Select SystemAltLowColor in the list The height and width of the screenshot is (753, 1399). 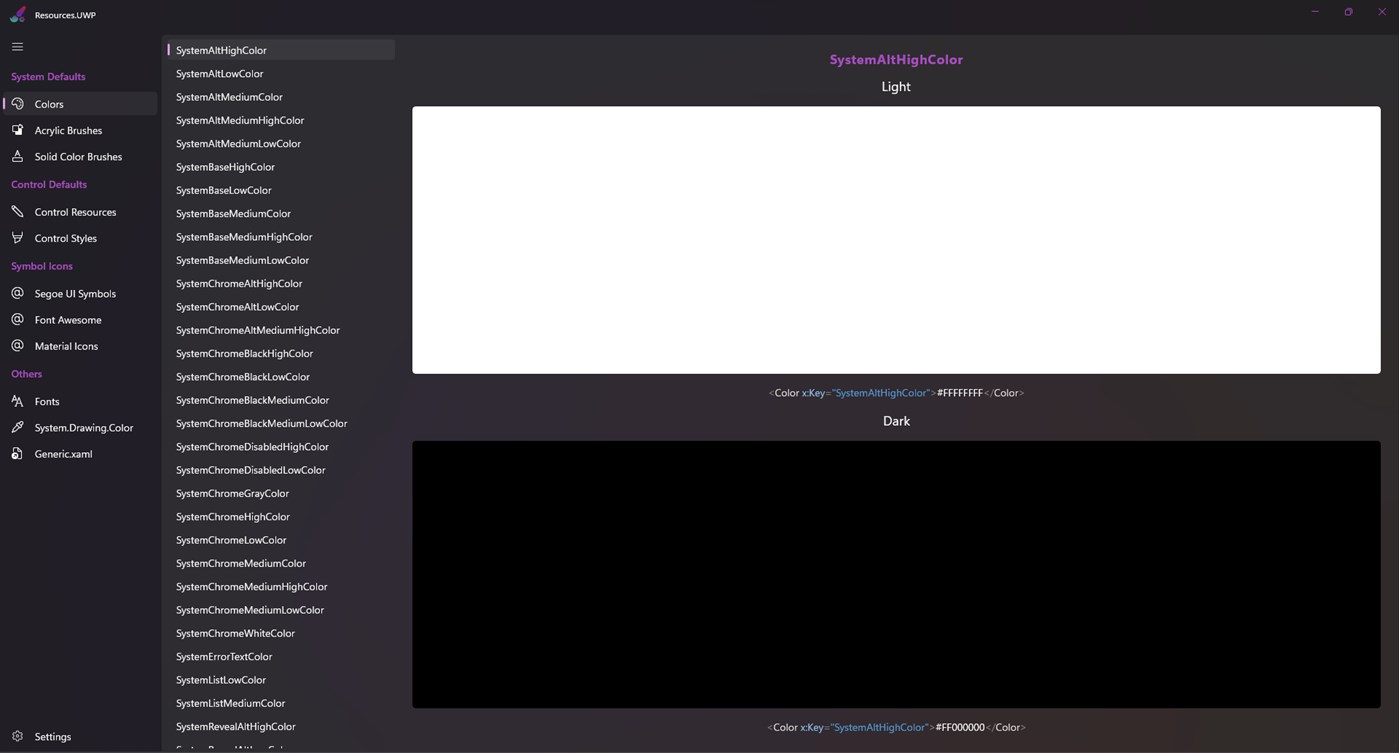[x=280, y=73]
